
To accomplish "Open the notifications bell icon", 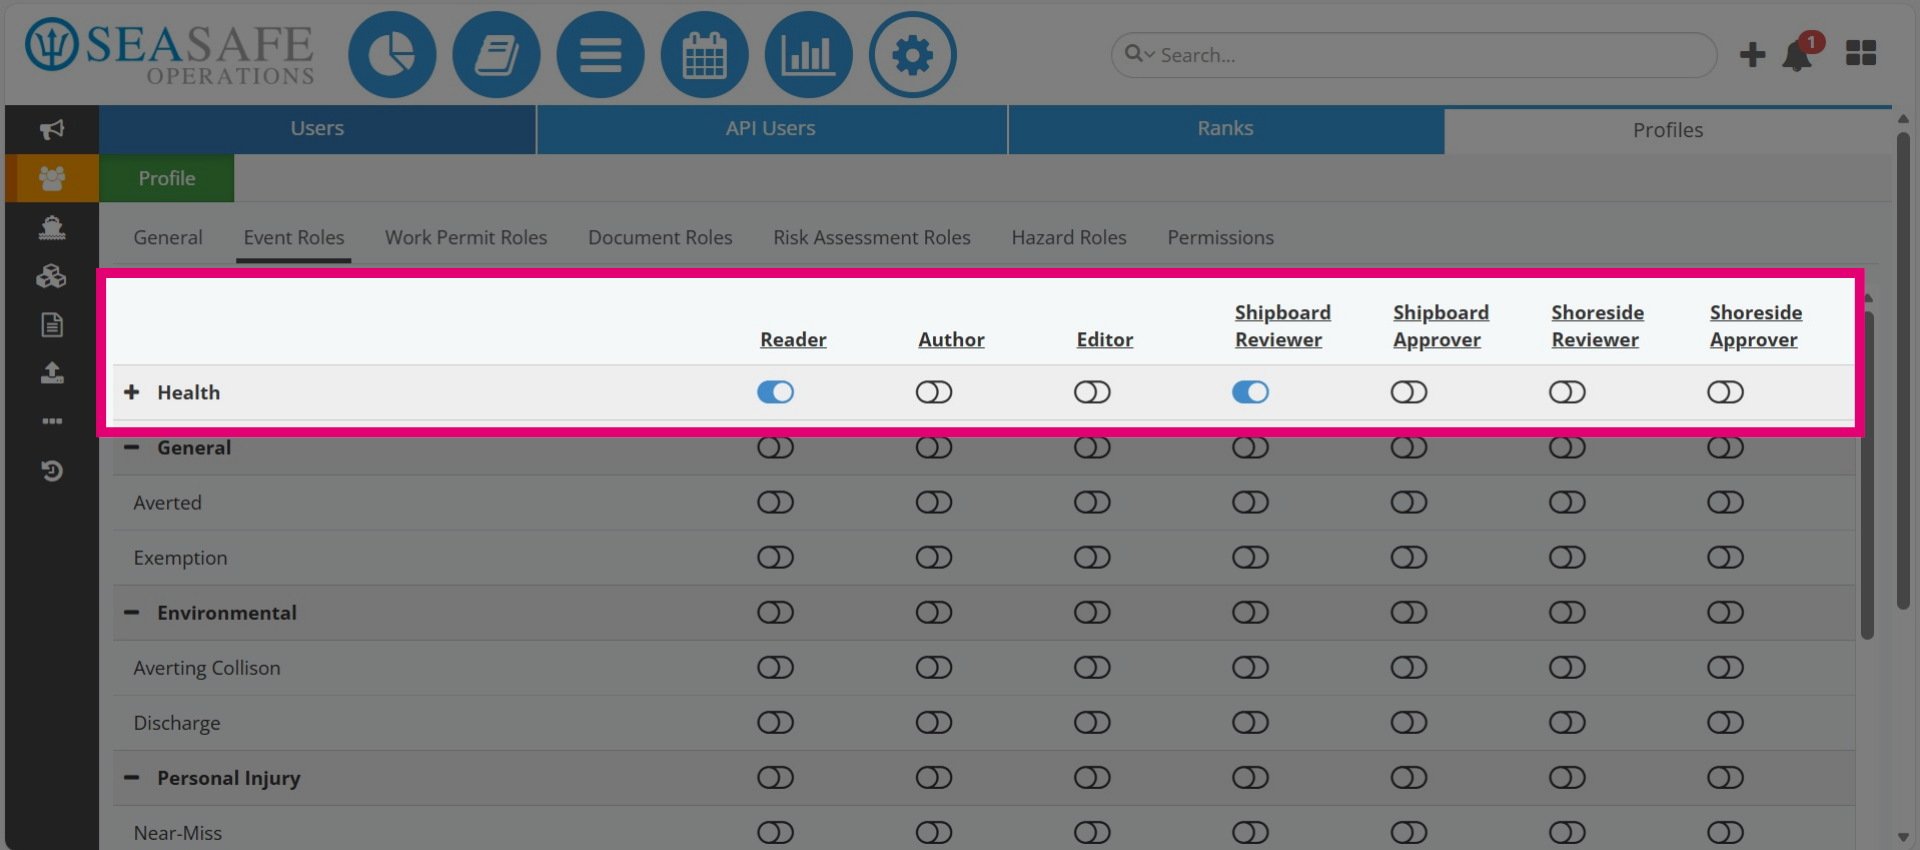I will 1798,55.
